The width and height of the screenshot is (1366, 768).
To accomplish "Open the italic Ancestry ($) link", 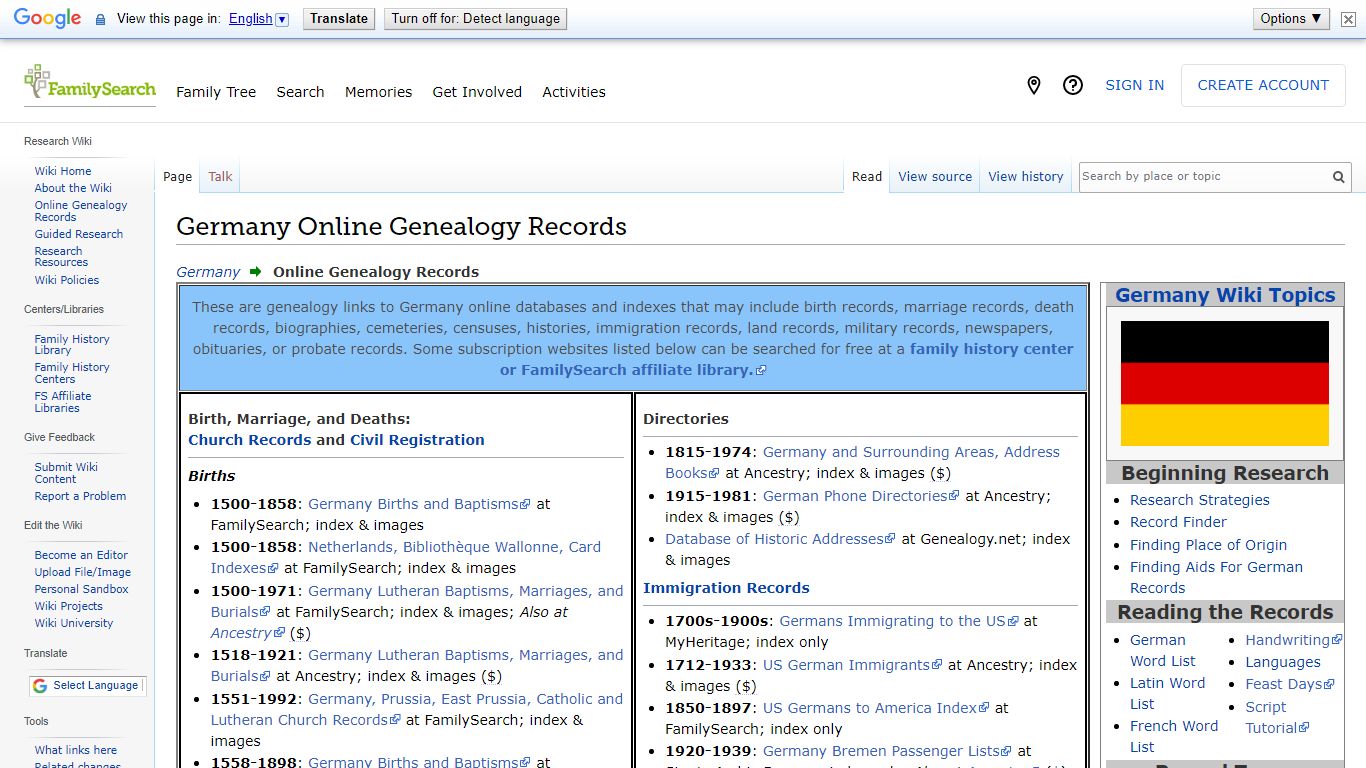I will point(247,633).
